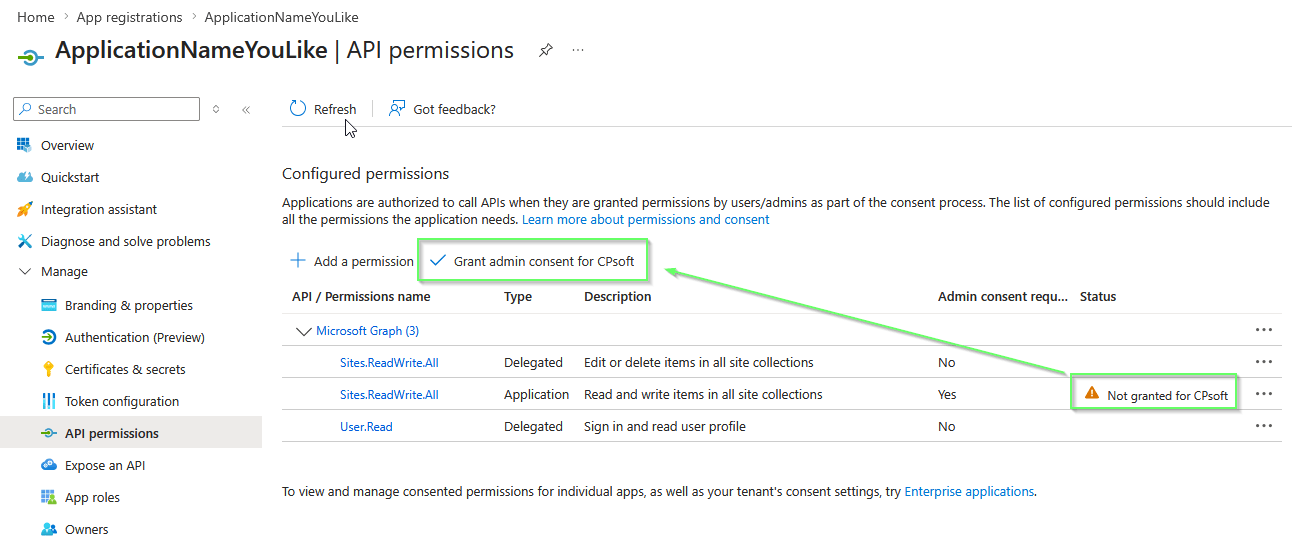Screen dimensions: 1292x549
Task: Click the Refresh icon in toolbar
Action: point(298,109)
